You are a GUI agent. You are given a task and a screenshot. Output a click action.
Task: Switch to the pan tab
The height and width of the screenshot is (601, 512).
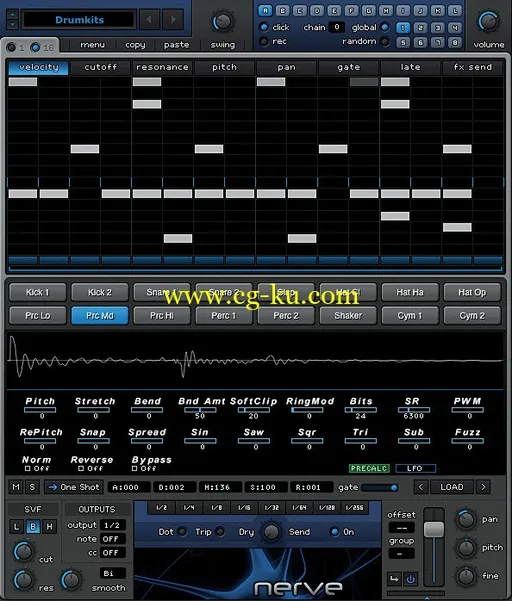[287, 67]
